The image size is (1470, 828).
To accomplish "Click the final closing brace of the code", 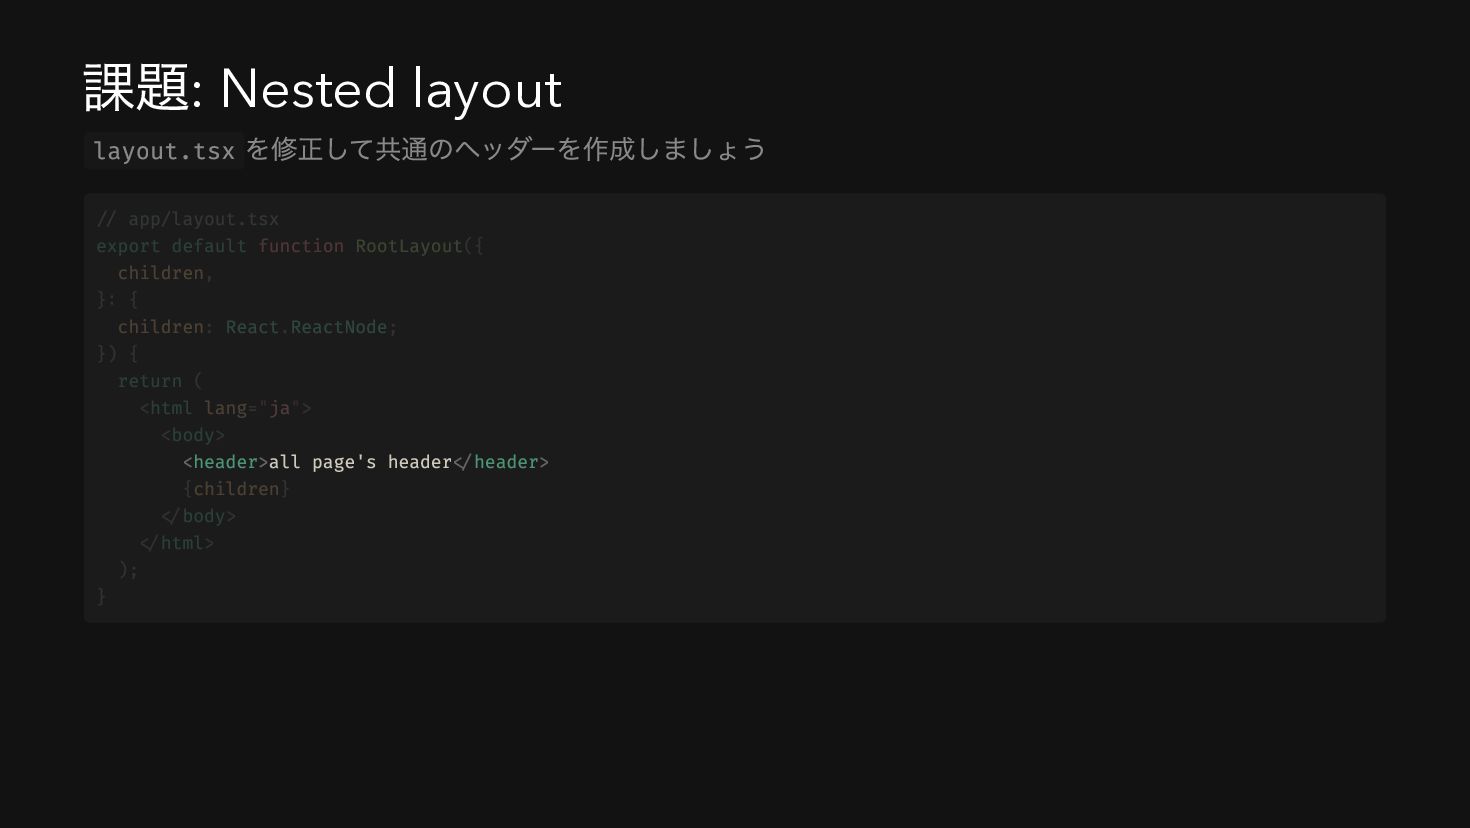I will (x=101, y=597).
